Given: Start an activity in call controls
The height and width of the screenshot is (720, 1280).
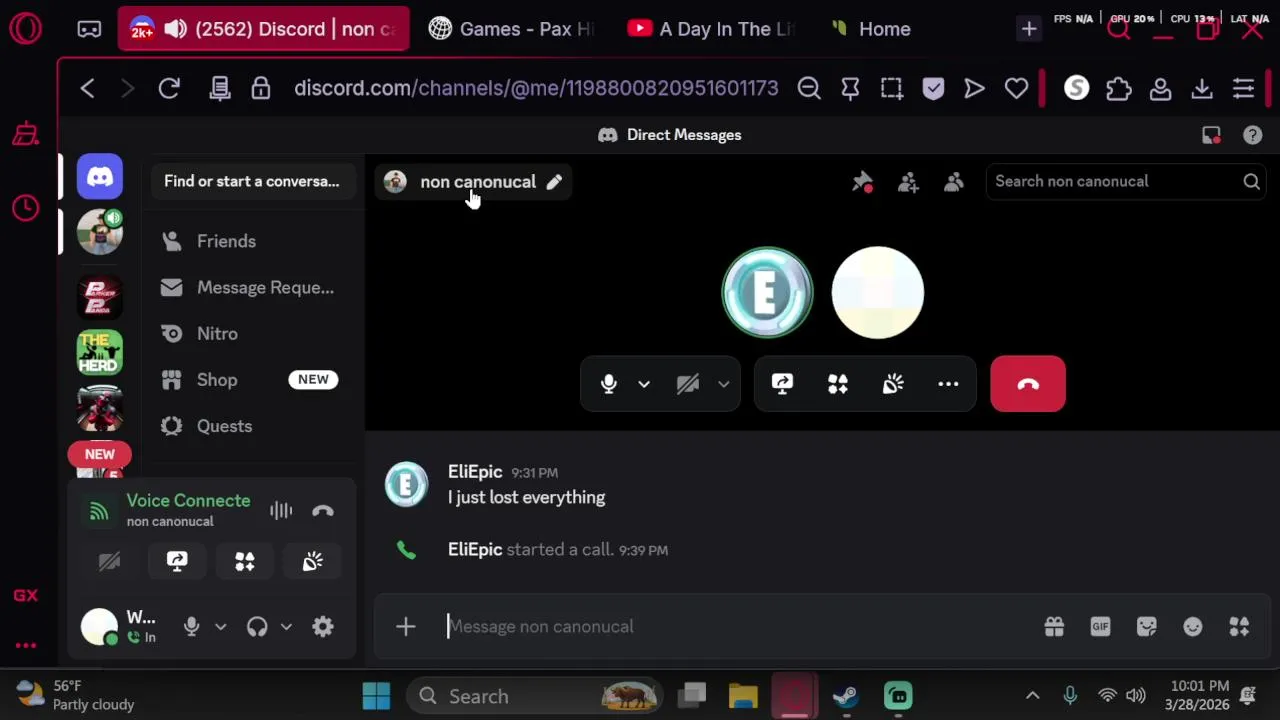Looking at the screenshot, I should [838, 384].
